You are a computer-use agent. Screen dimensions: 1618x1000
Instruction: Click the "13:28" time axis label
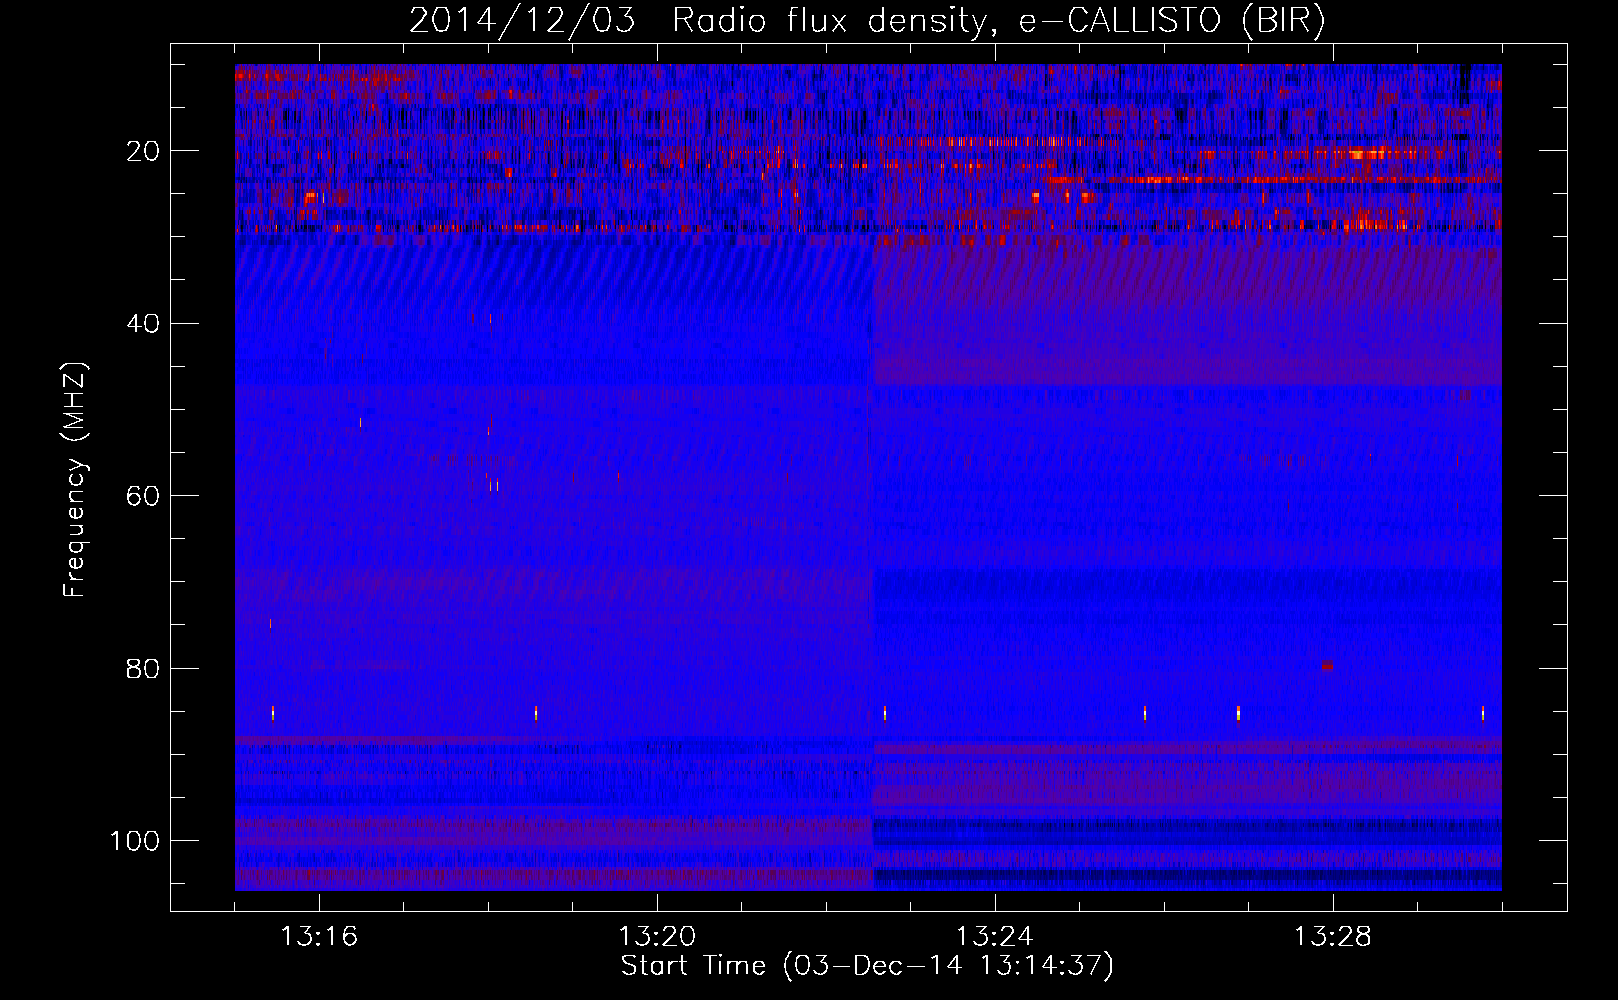click(1333, 937)
